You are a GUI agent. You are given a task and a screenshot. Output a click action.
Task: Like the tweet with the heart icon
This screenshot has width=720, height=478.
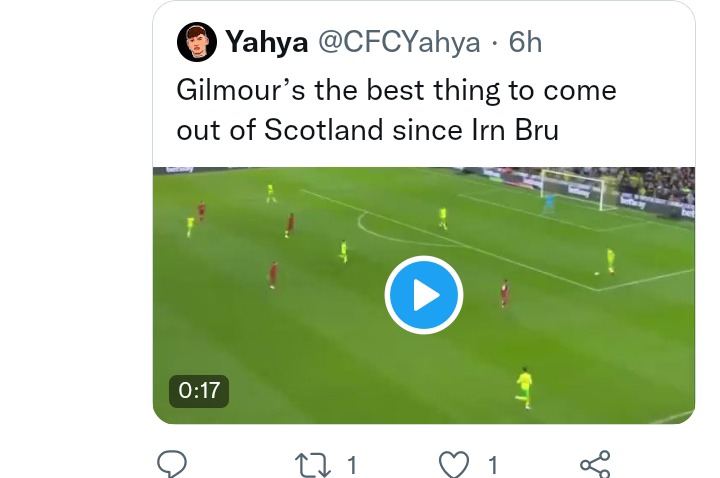(454, 465)
